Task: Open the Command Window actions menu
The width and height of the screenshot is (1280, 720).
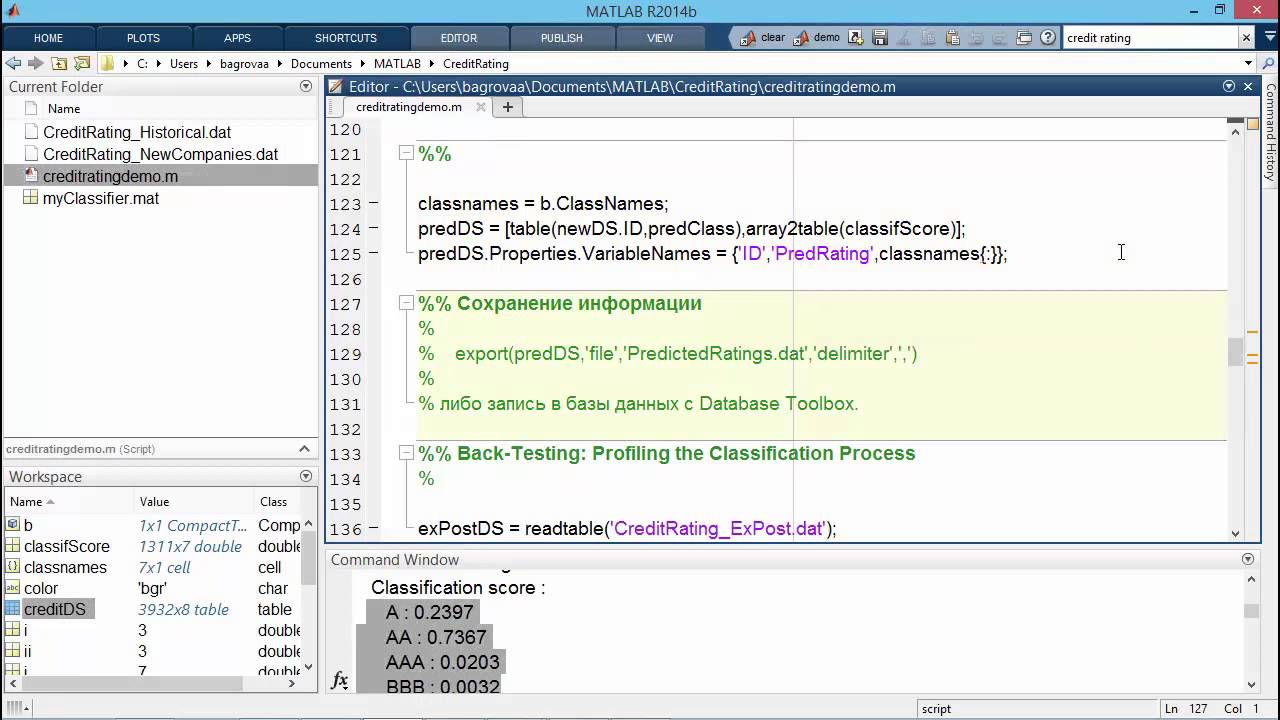Action: 1248,559
